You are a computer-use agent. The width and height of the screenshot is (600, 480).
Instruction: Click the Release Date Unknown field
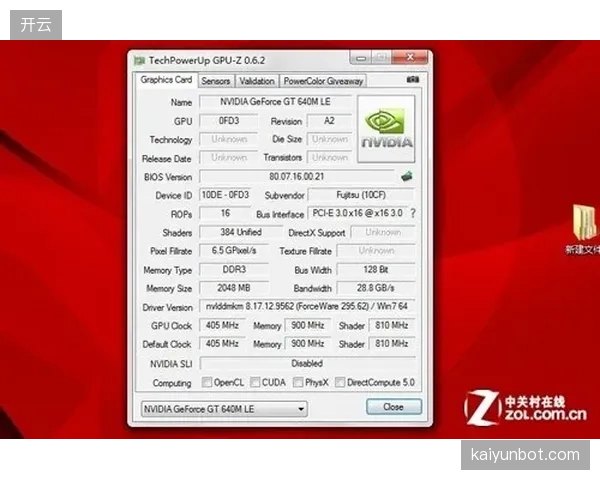click(x=228, y=158)
